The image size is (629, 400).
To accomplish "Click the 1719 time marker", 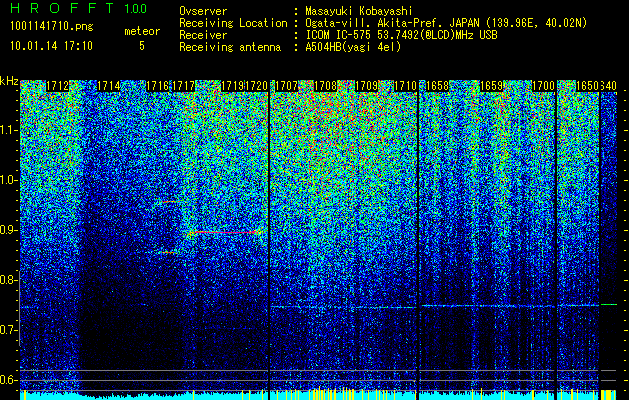I will [232, 86].
